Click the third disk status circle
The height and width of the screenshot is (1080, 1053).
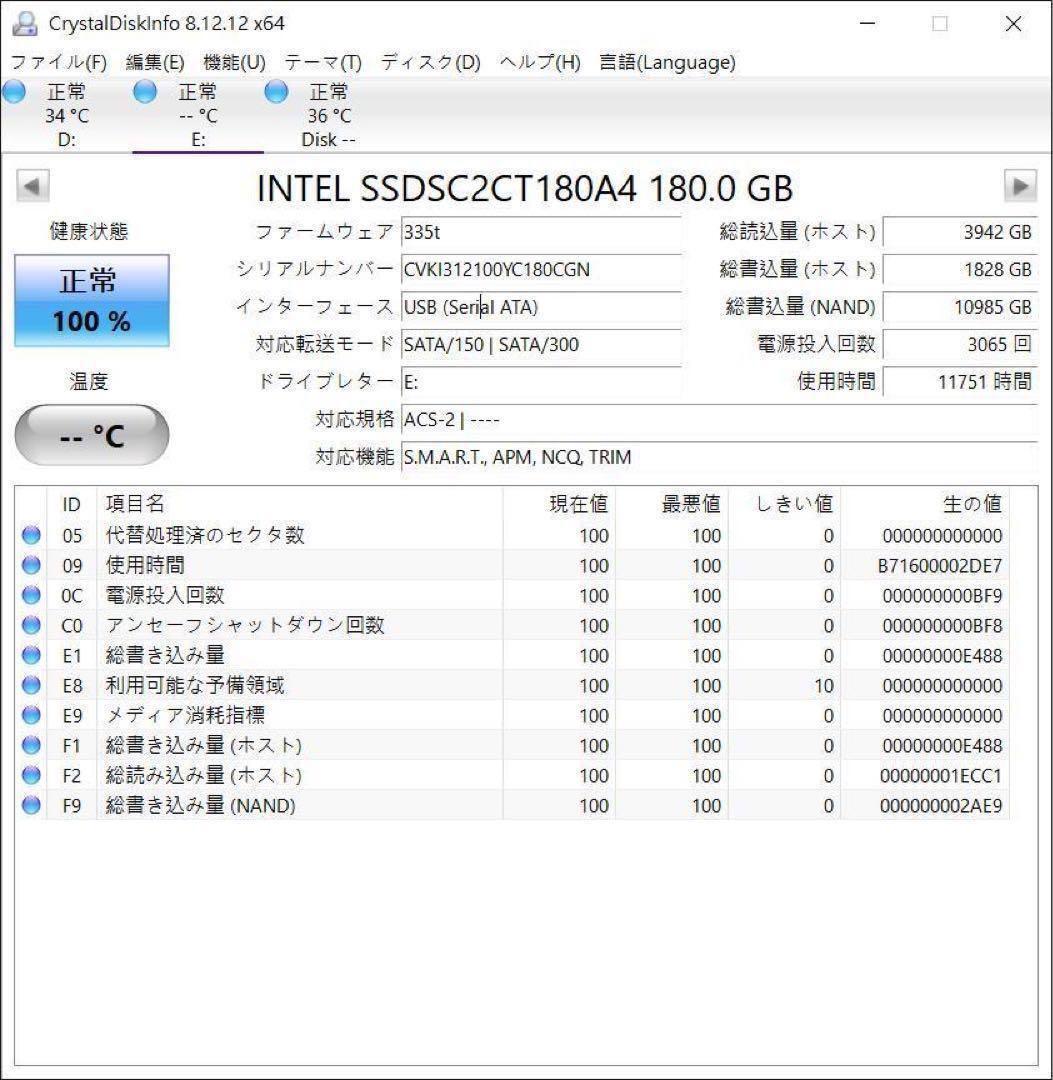click(275, 91)
